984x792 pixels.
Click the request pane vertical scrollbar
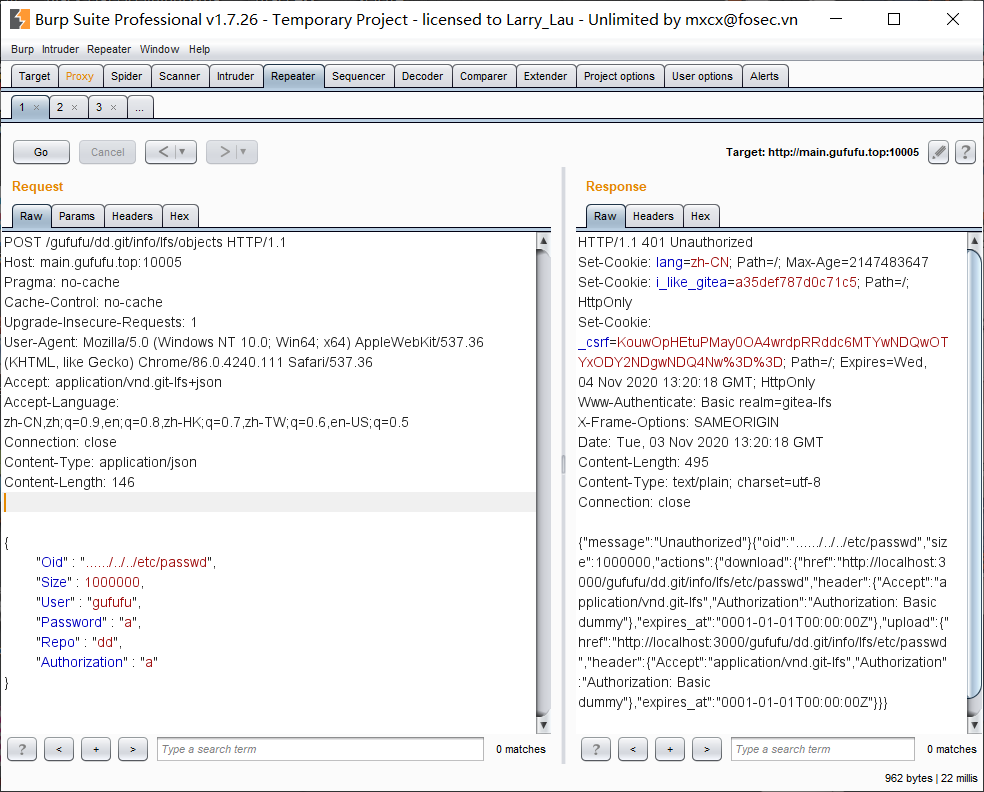tap(543, 482)
